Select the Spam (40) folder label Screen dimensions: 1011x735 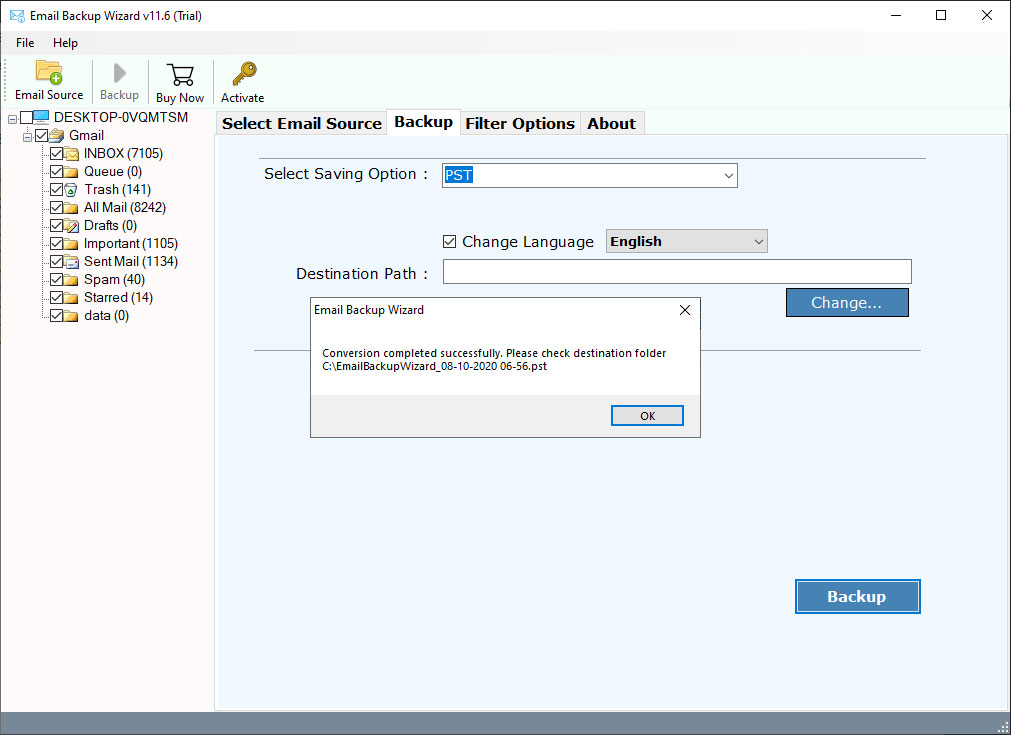pos(115,280)
